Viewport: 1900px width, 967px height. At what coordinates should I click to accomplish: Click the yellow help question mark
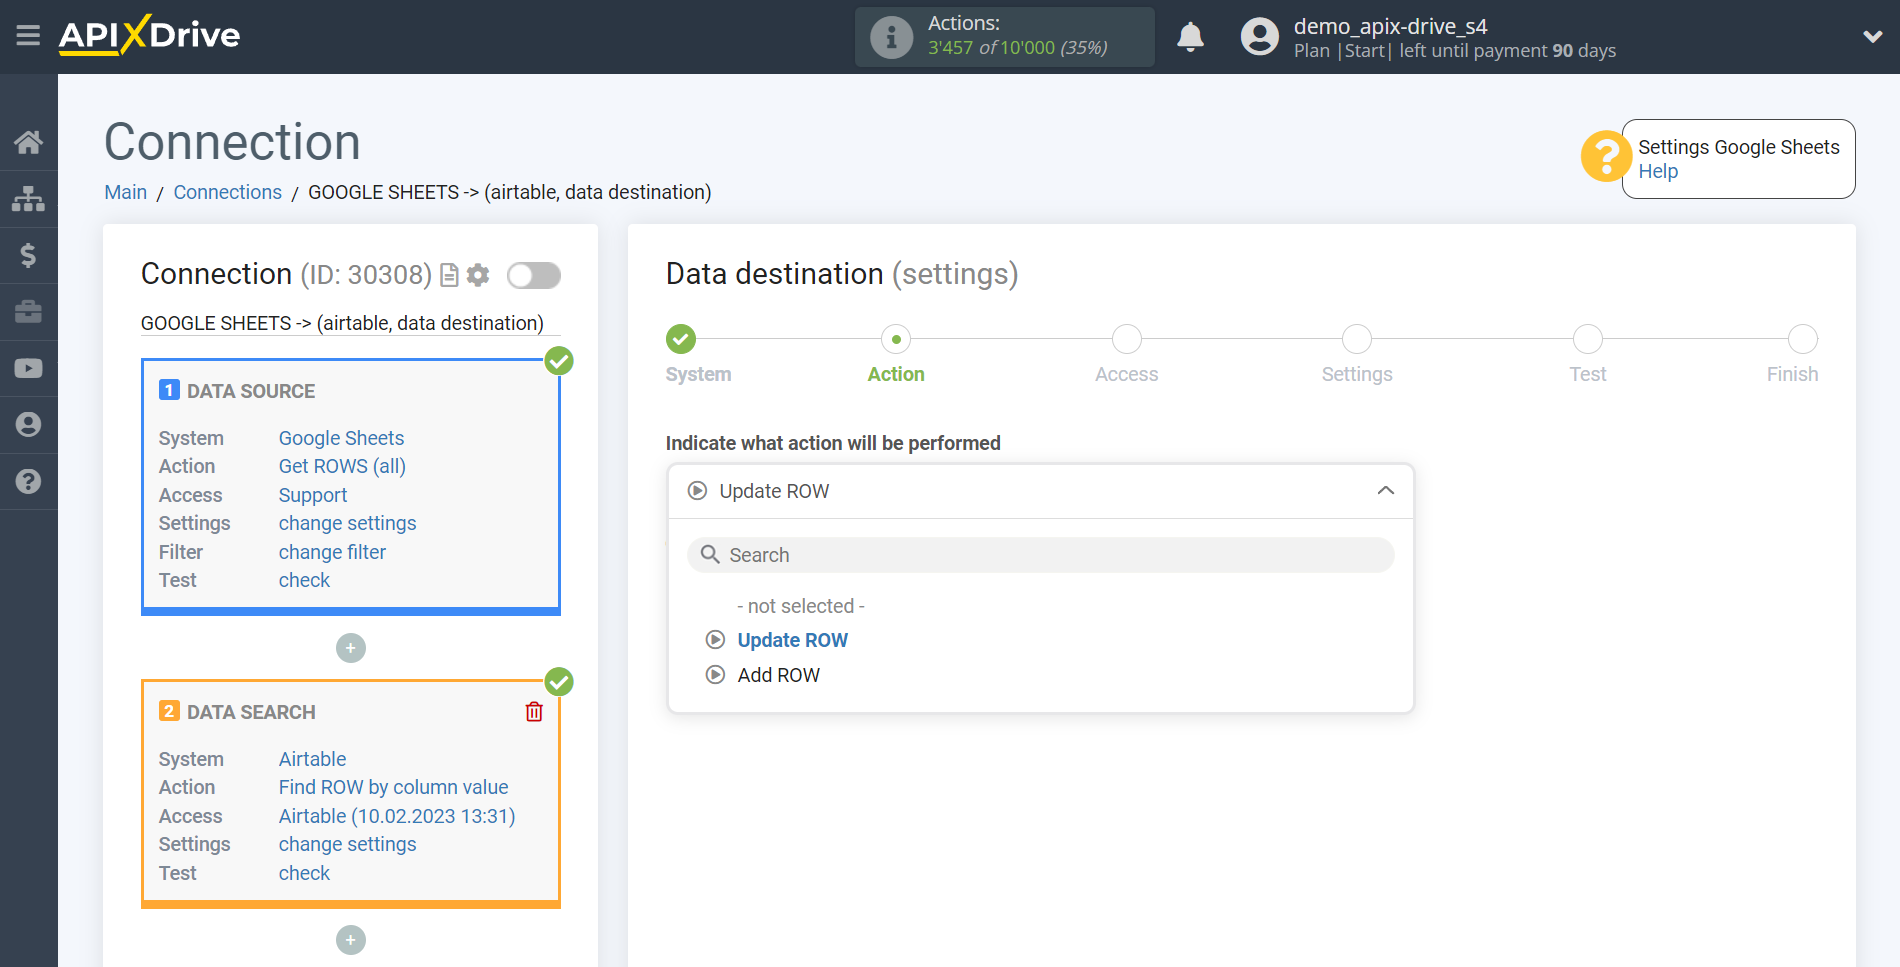[1606, 157]
